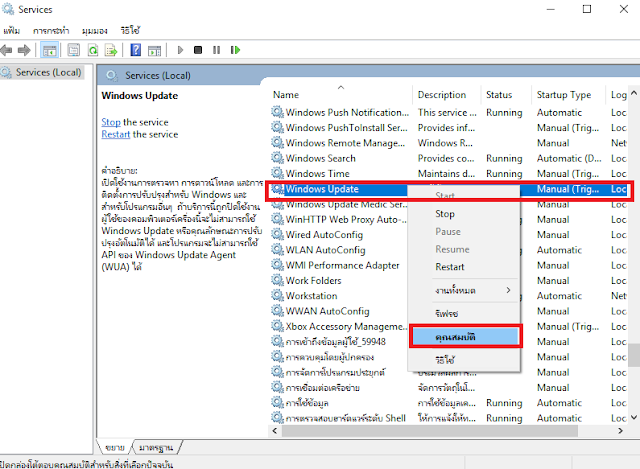The height and width of the screenshot is (469, 640).
Task: Click the gear icon of Wired AutoConfig
Action: [x=278, y=235]
